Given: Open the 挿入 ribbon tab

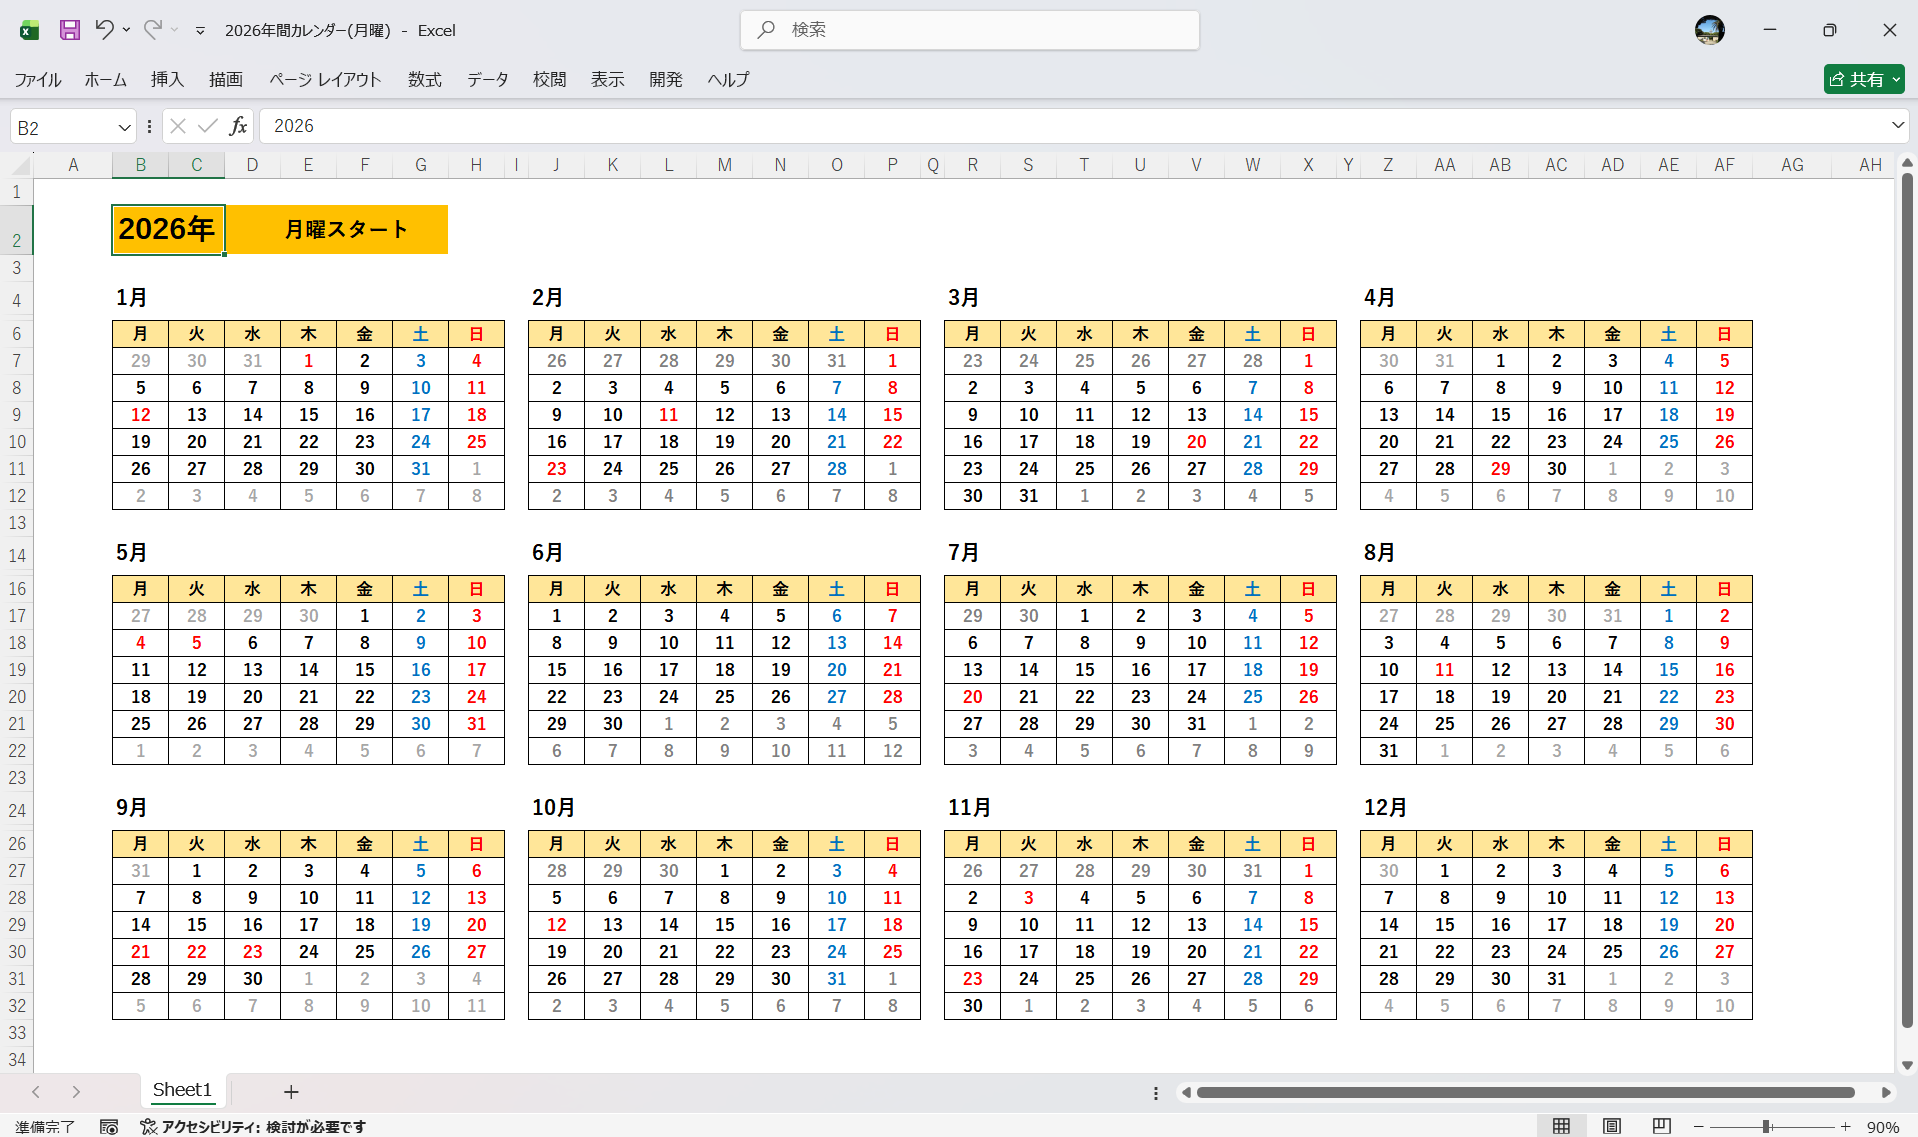Looking at the screenshot, I should click(x=167, y=79).
